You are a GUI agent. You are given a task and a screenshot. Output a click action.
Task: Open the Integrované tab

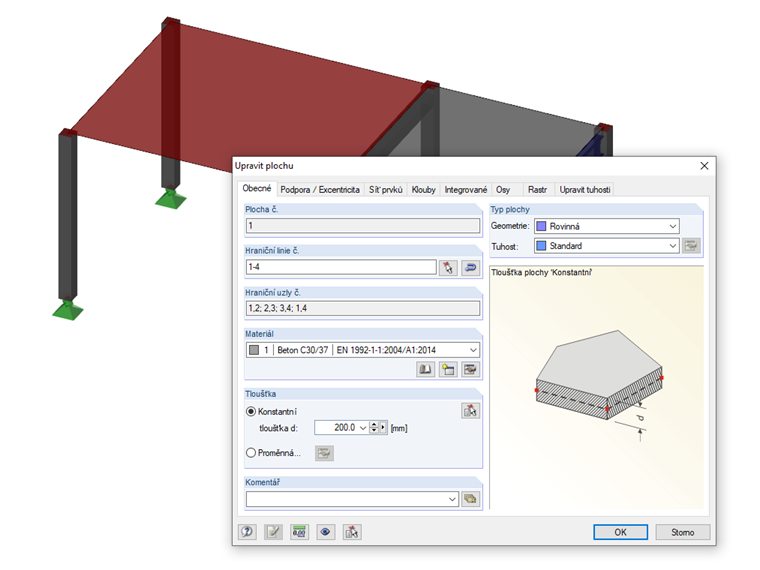click(466, 190)
